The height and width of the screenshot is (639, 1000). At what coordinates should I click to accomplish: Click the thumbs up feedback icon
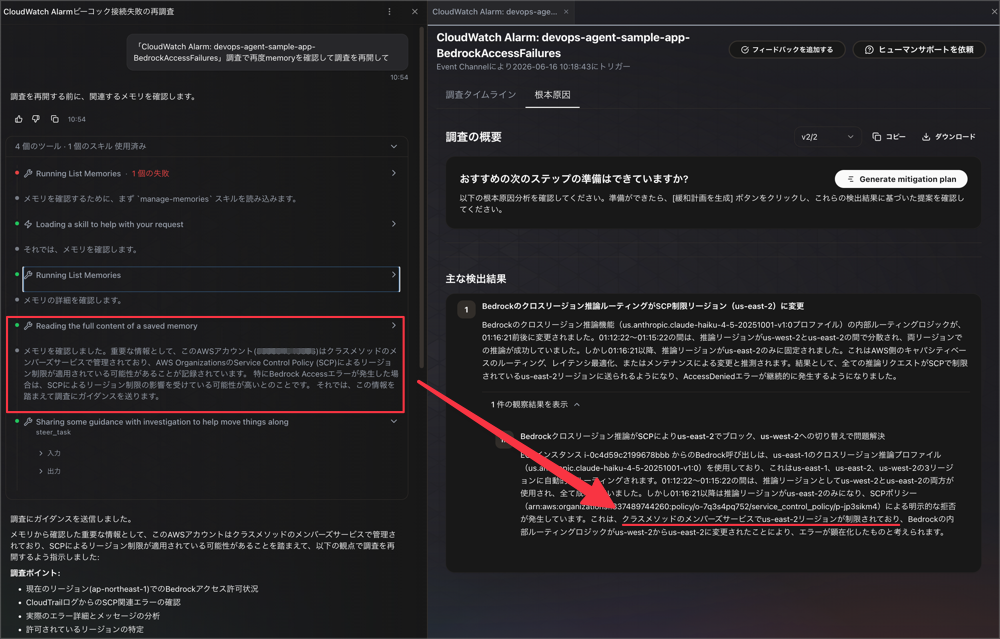tap(18, 119)
